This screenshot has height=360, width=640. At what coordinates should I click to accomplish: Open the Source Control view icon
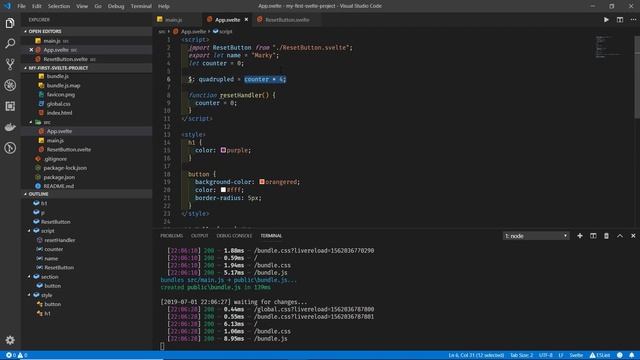10,64
